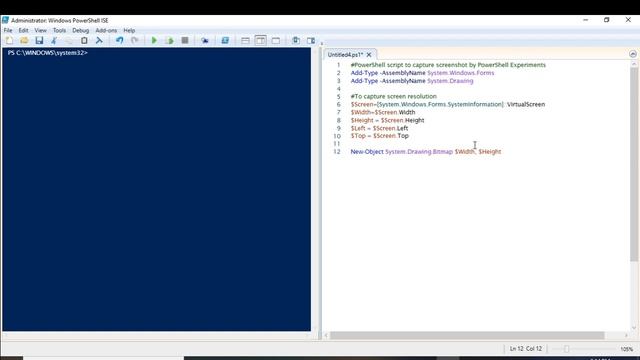Viewport: 640px width, 360px height.
Task: Click the script editor's scroll-down arrow
Action: (x=633, y=327)
